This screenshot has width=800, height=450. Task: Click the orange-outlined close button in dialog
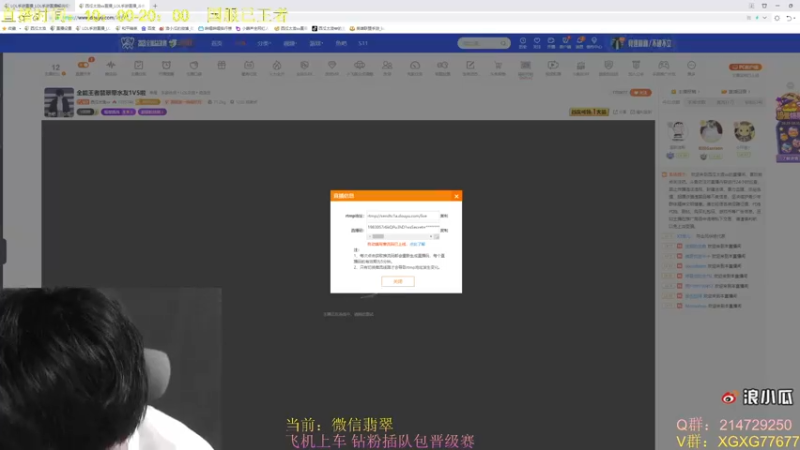pos(397,281)
